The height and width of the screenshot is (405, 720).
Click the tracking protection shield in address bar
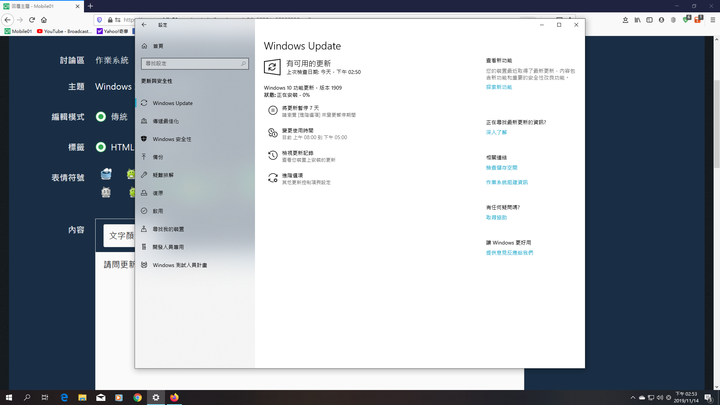100,20
